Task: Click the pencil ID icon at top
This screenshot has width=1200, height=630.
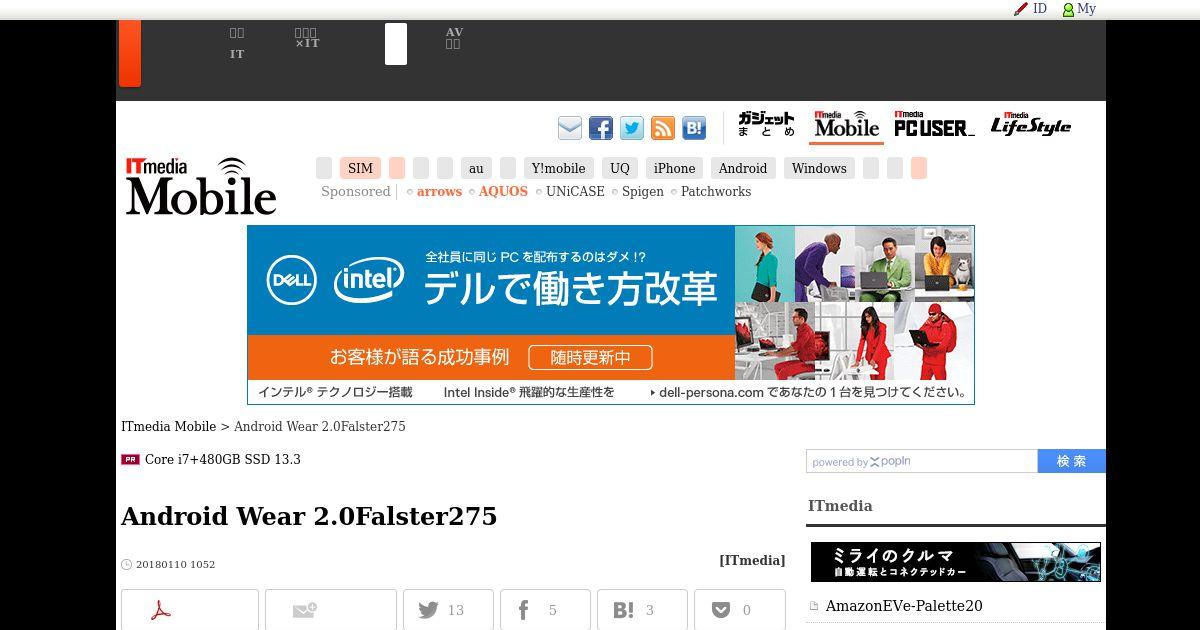Action: [1030, 9]
